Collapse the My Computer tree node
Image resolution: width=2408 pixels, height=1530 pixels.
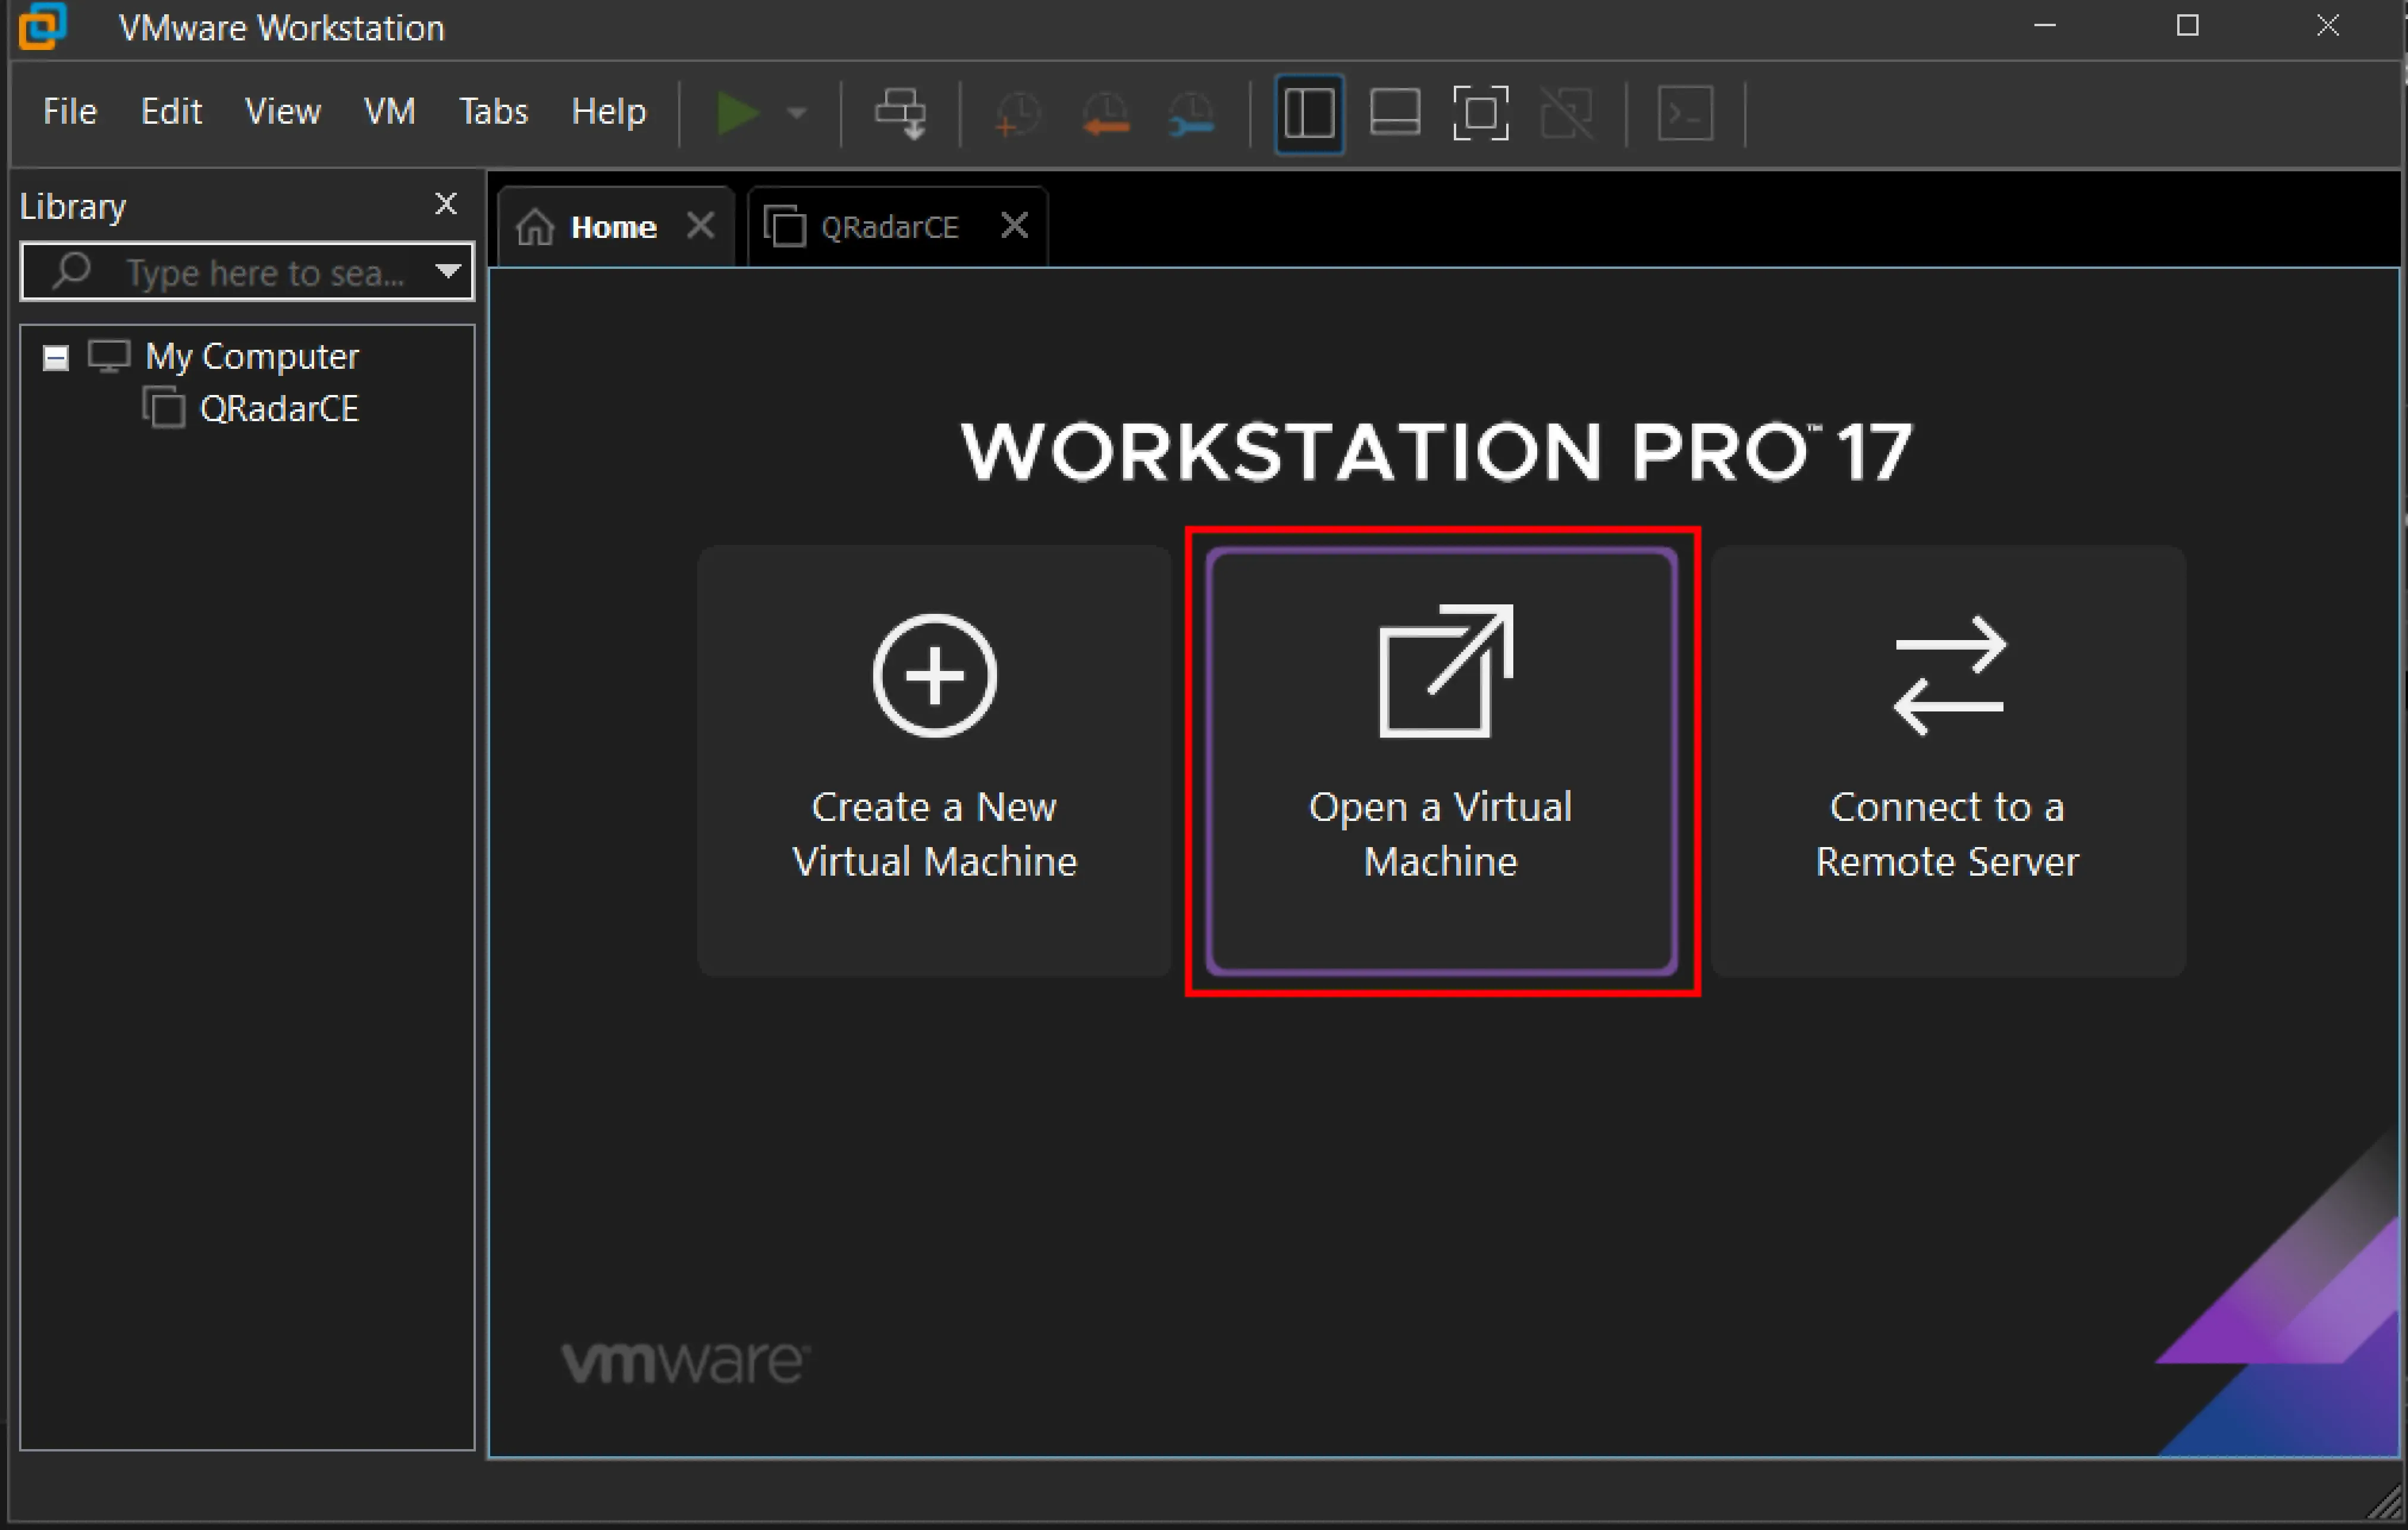tap(56, 357)
